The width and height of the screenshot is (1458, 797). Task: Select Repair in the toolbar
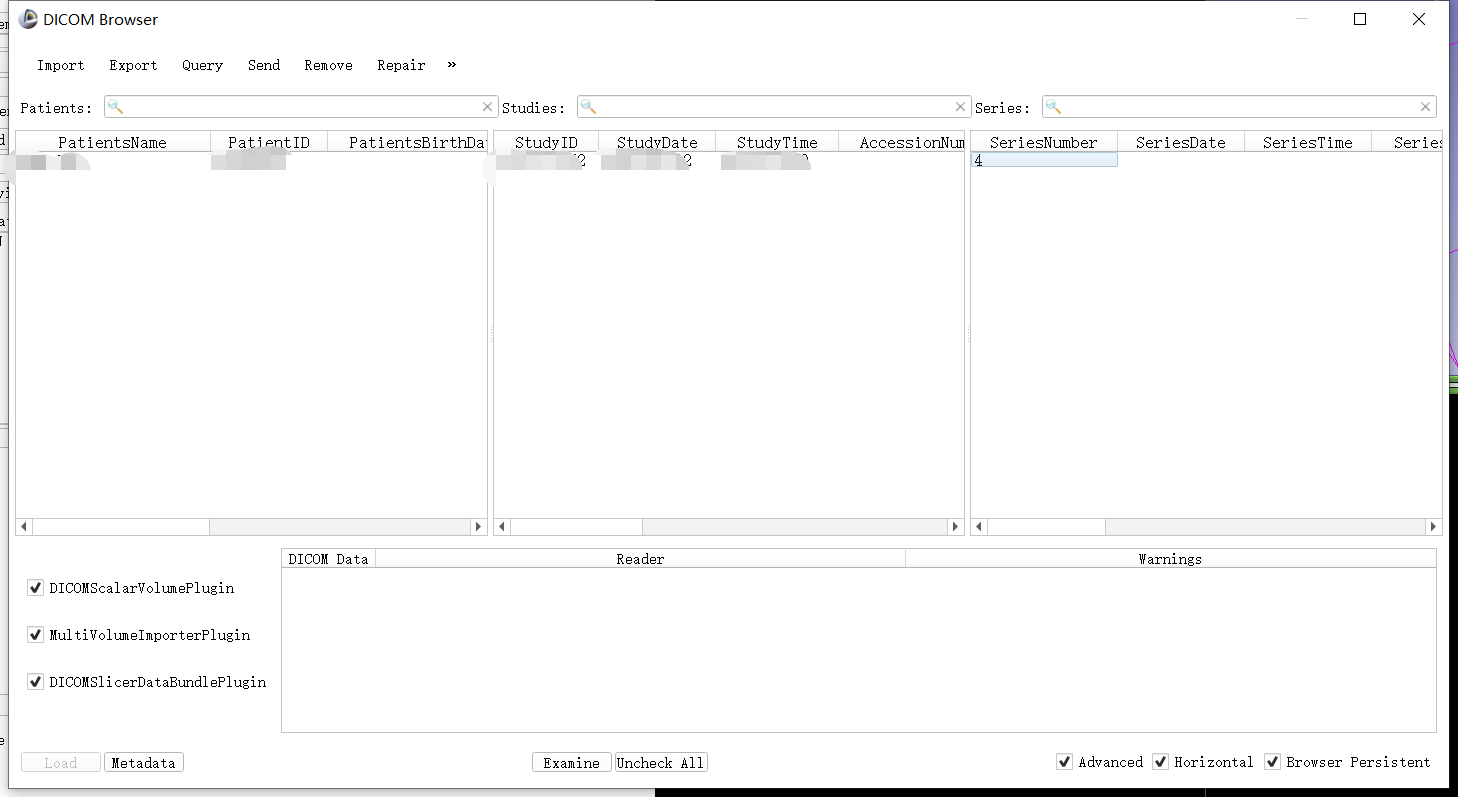(x=401, y=65)
